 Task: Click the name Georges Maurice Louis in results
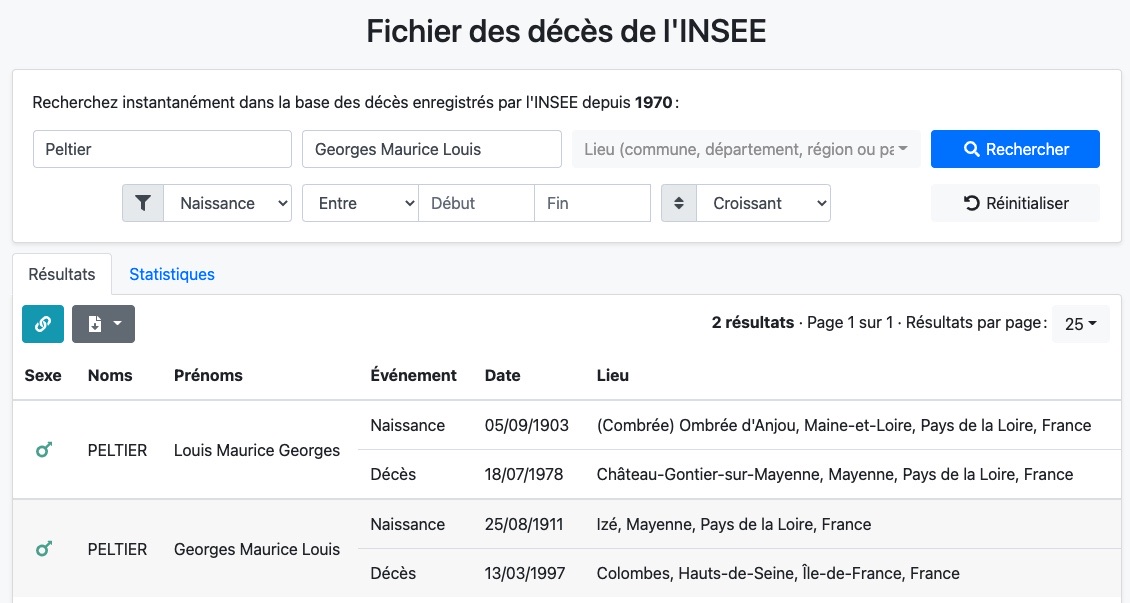[x=257, y=550]
